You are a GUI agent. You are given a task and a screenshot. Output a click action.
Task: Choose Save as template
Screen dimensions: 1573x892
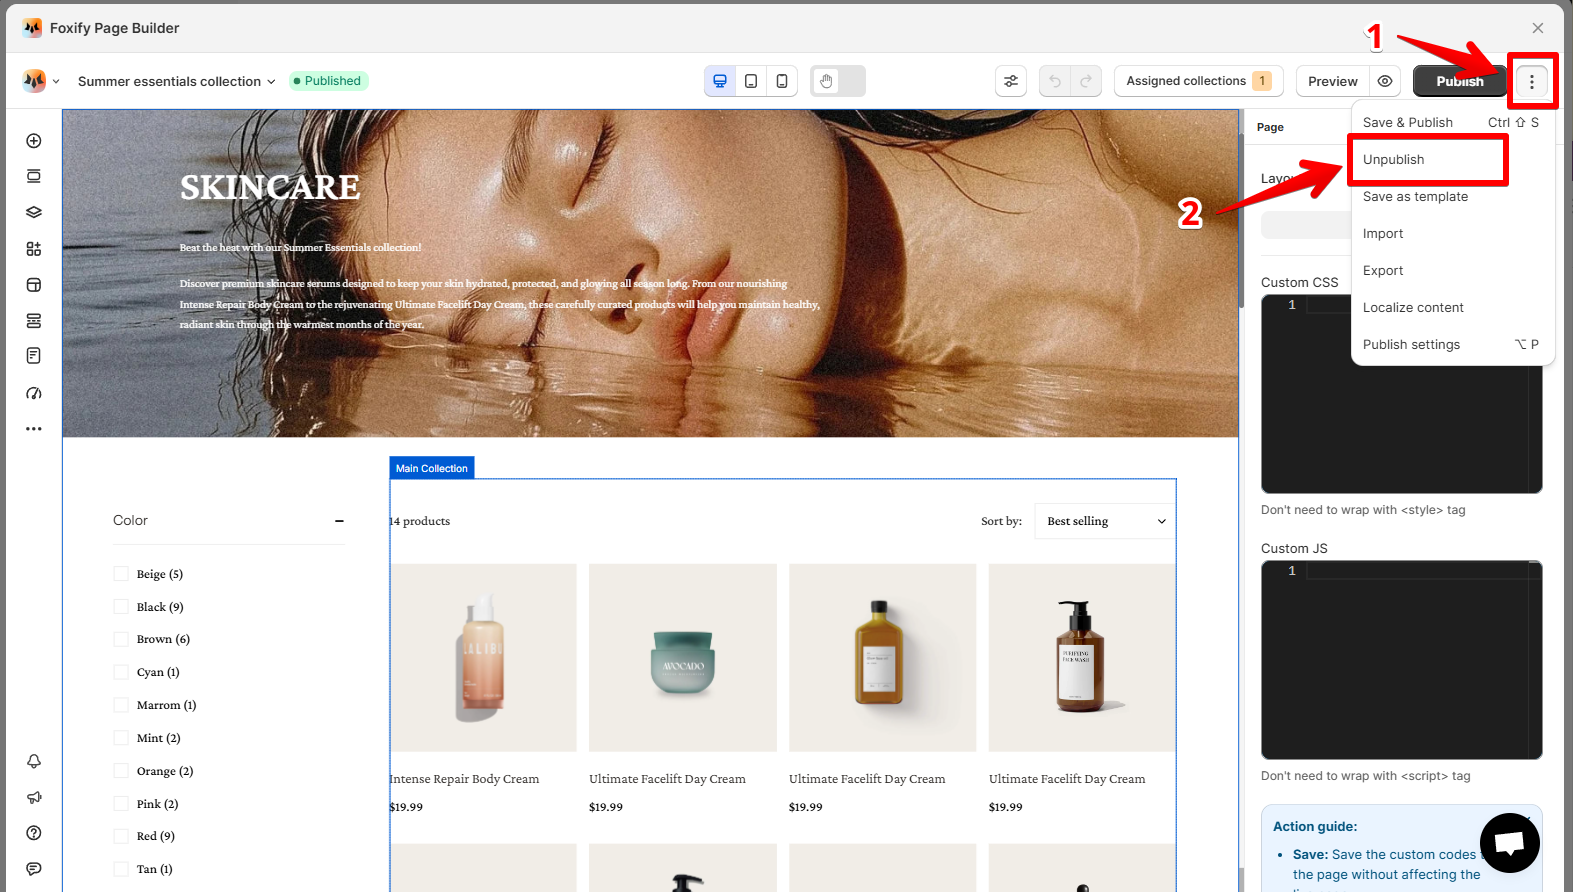point(1452,196)
